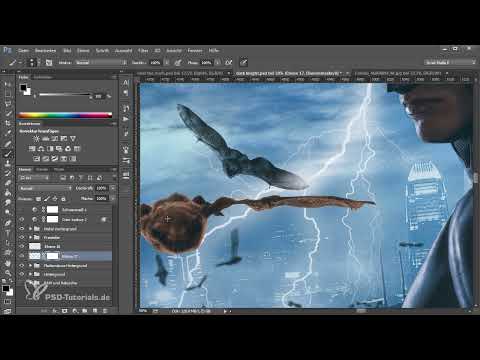This screenshot has height=360, width=480.
Task: Toggle Quick Mask mode
Action: coord(8,302)
